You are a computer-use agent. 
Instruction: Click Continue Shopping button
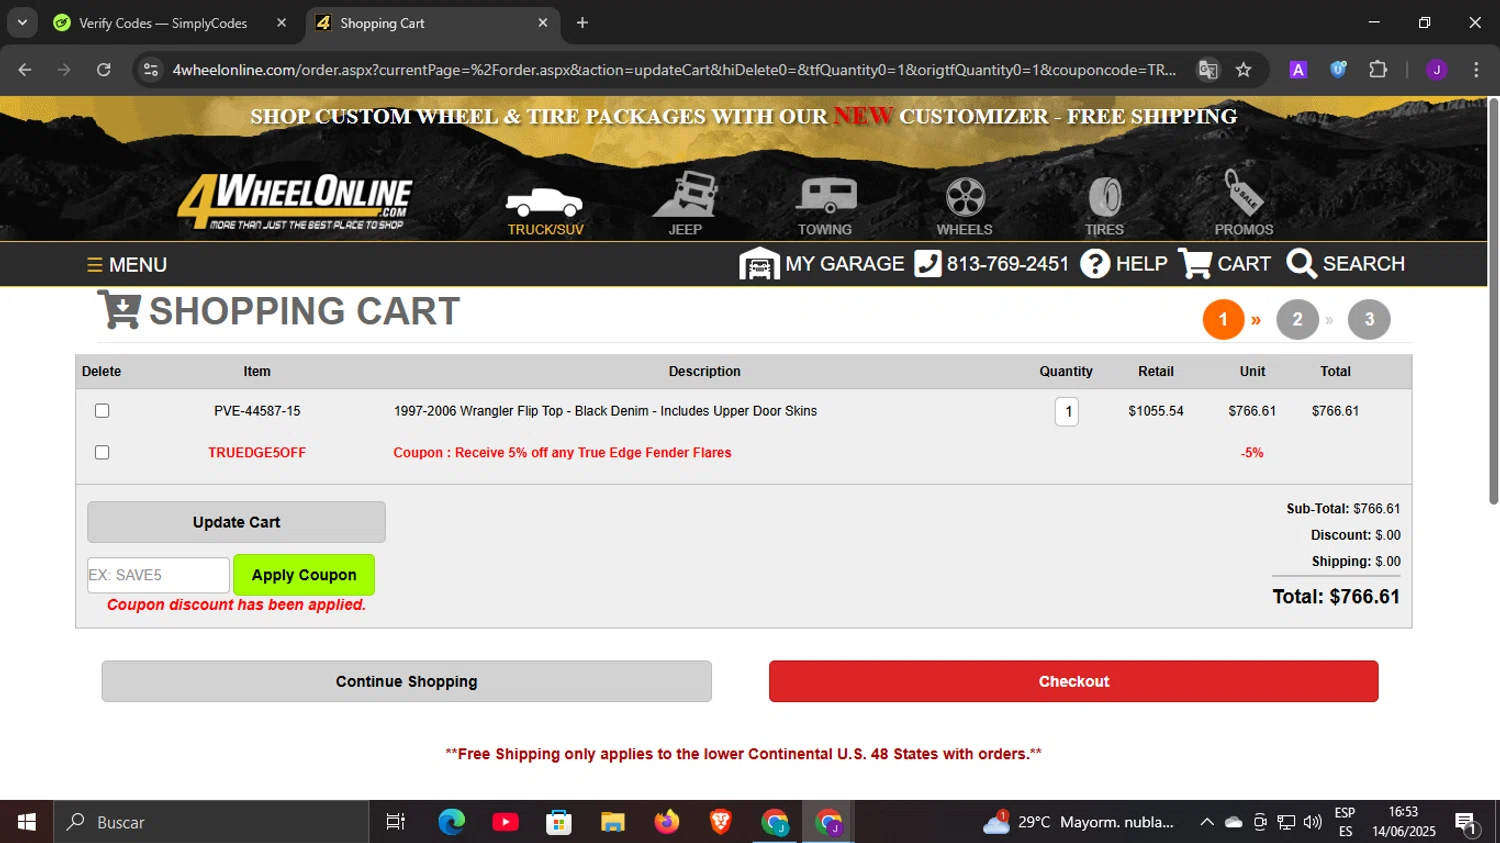pyautogui.click(x=406, y=681)
